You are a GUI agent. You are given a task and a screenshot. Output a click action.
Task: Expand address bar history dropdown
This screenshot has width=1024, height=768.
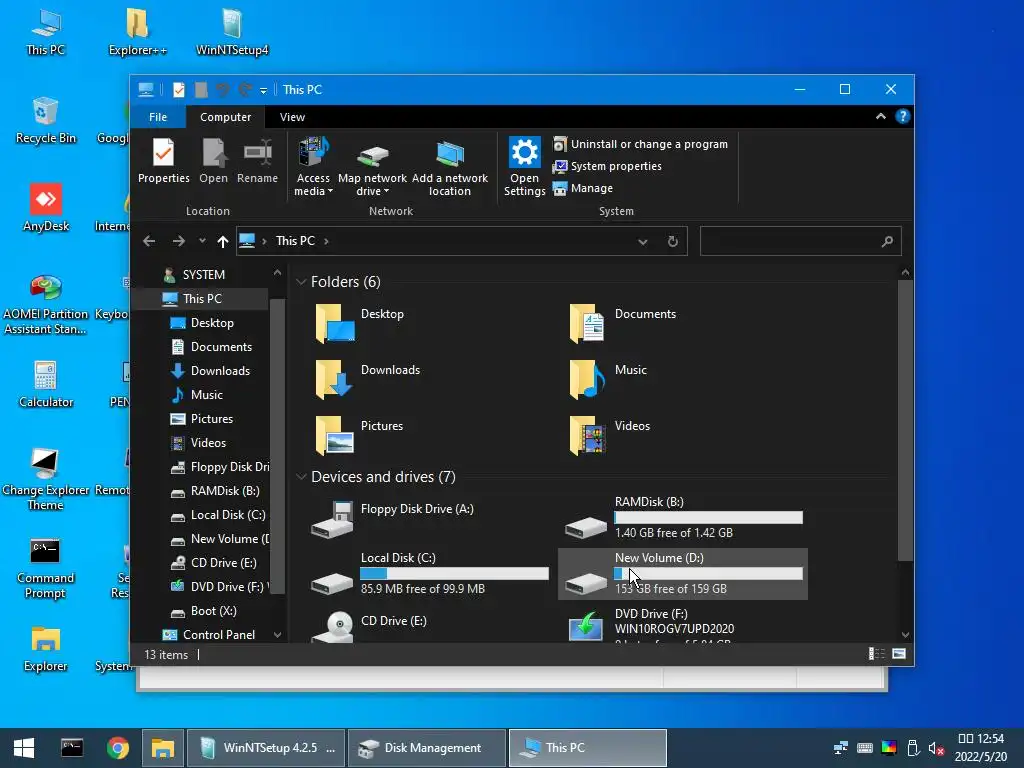[x=643, y=242]
